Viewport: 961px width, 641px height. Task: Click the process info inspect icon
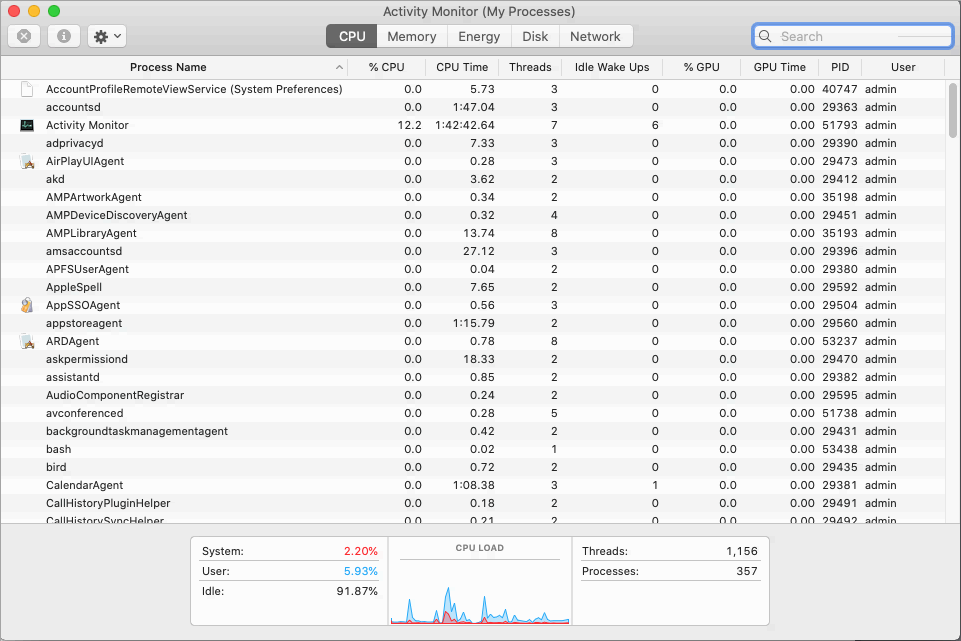[64, 36]
